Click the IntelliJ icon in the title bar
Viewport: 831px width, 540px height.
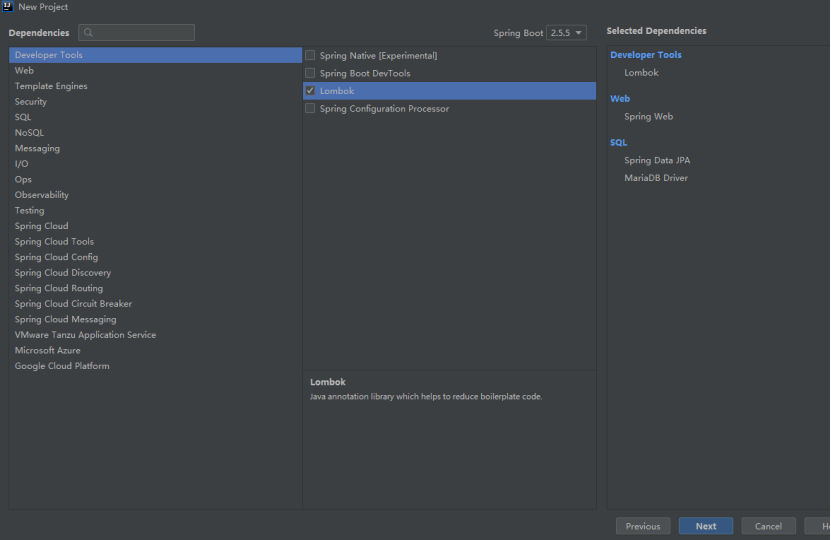tap(8, 7)
